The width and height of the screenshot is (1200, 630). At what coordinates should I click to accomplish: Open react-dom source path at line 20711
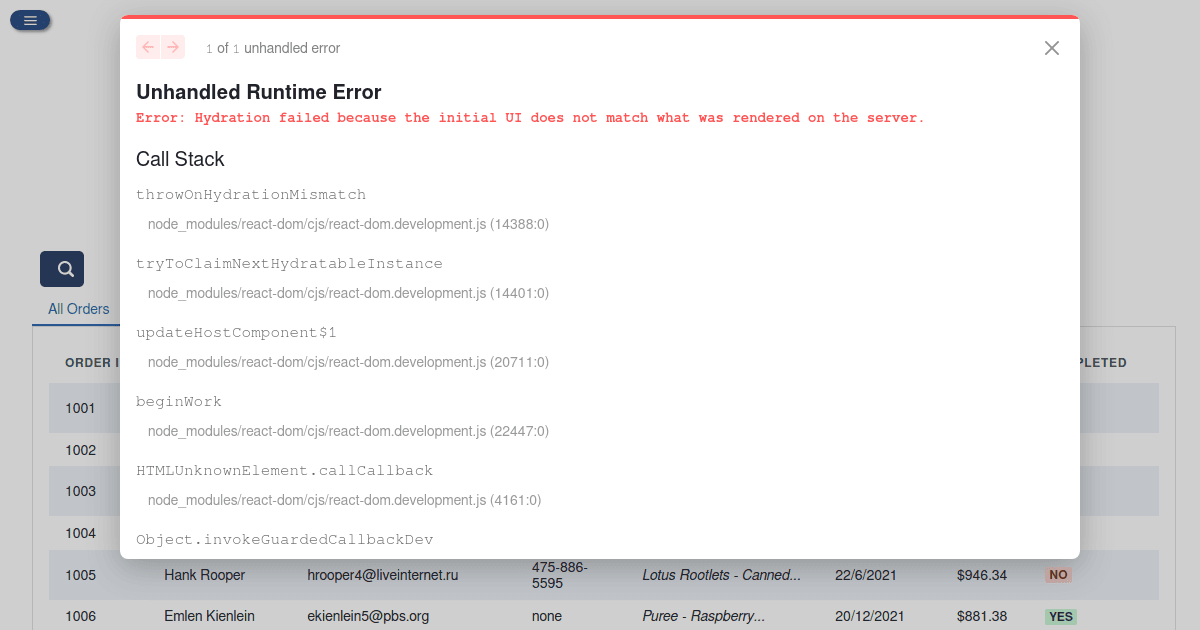[x=348, y=362]
